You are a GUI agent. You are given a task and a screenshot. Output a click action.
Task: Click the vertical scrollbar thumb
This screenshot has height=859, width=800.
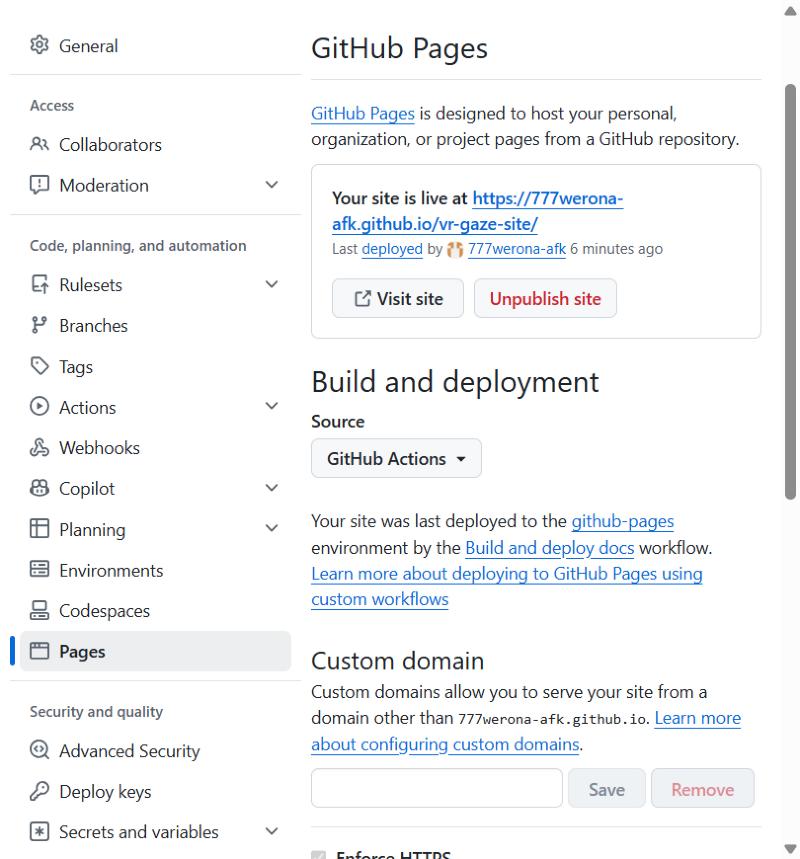tap(790, 292)
